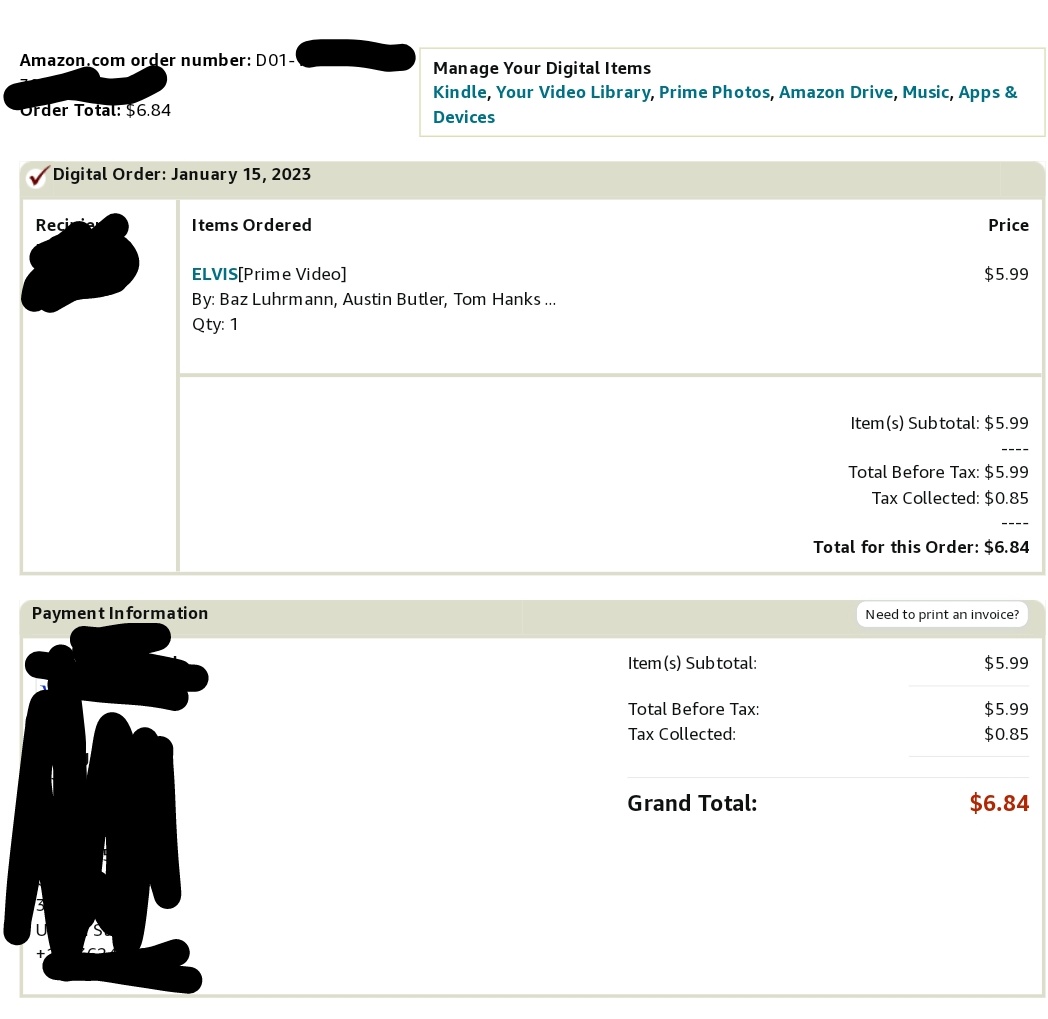Click Need to print an invoice button
Viewport: 1048px width, 1019px height.
point(942,614)
